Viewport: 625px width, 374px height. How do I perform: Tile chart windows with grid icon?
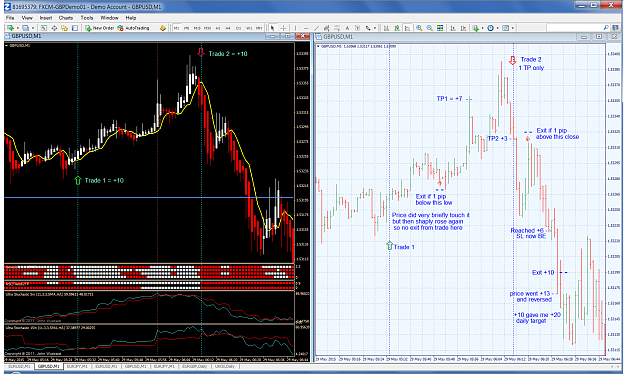coord(440,28)
